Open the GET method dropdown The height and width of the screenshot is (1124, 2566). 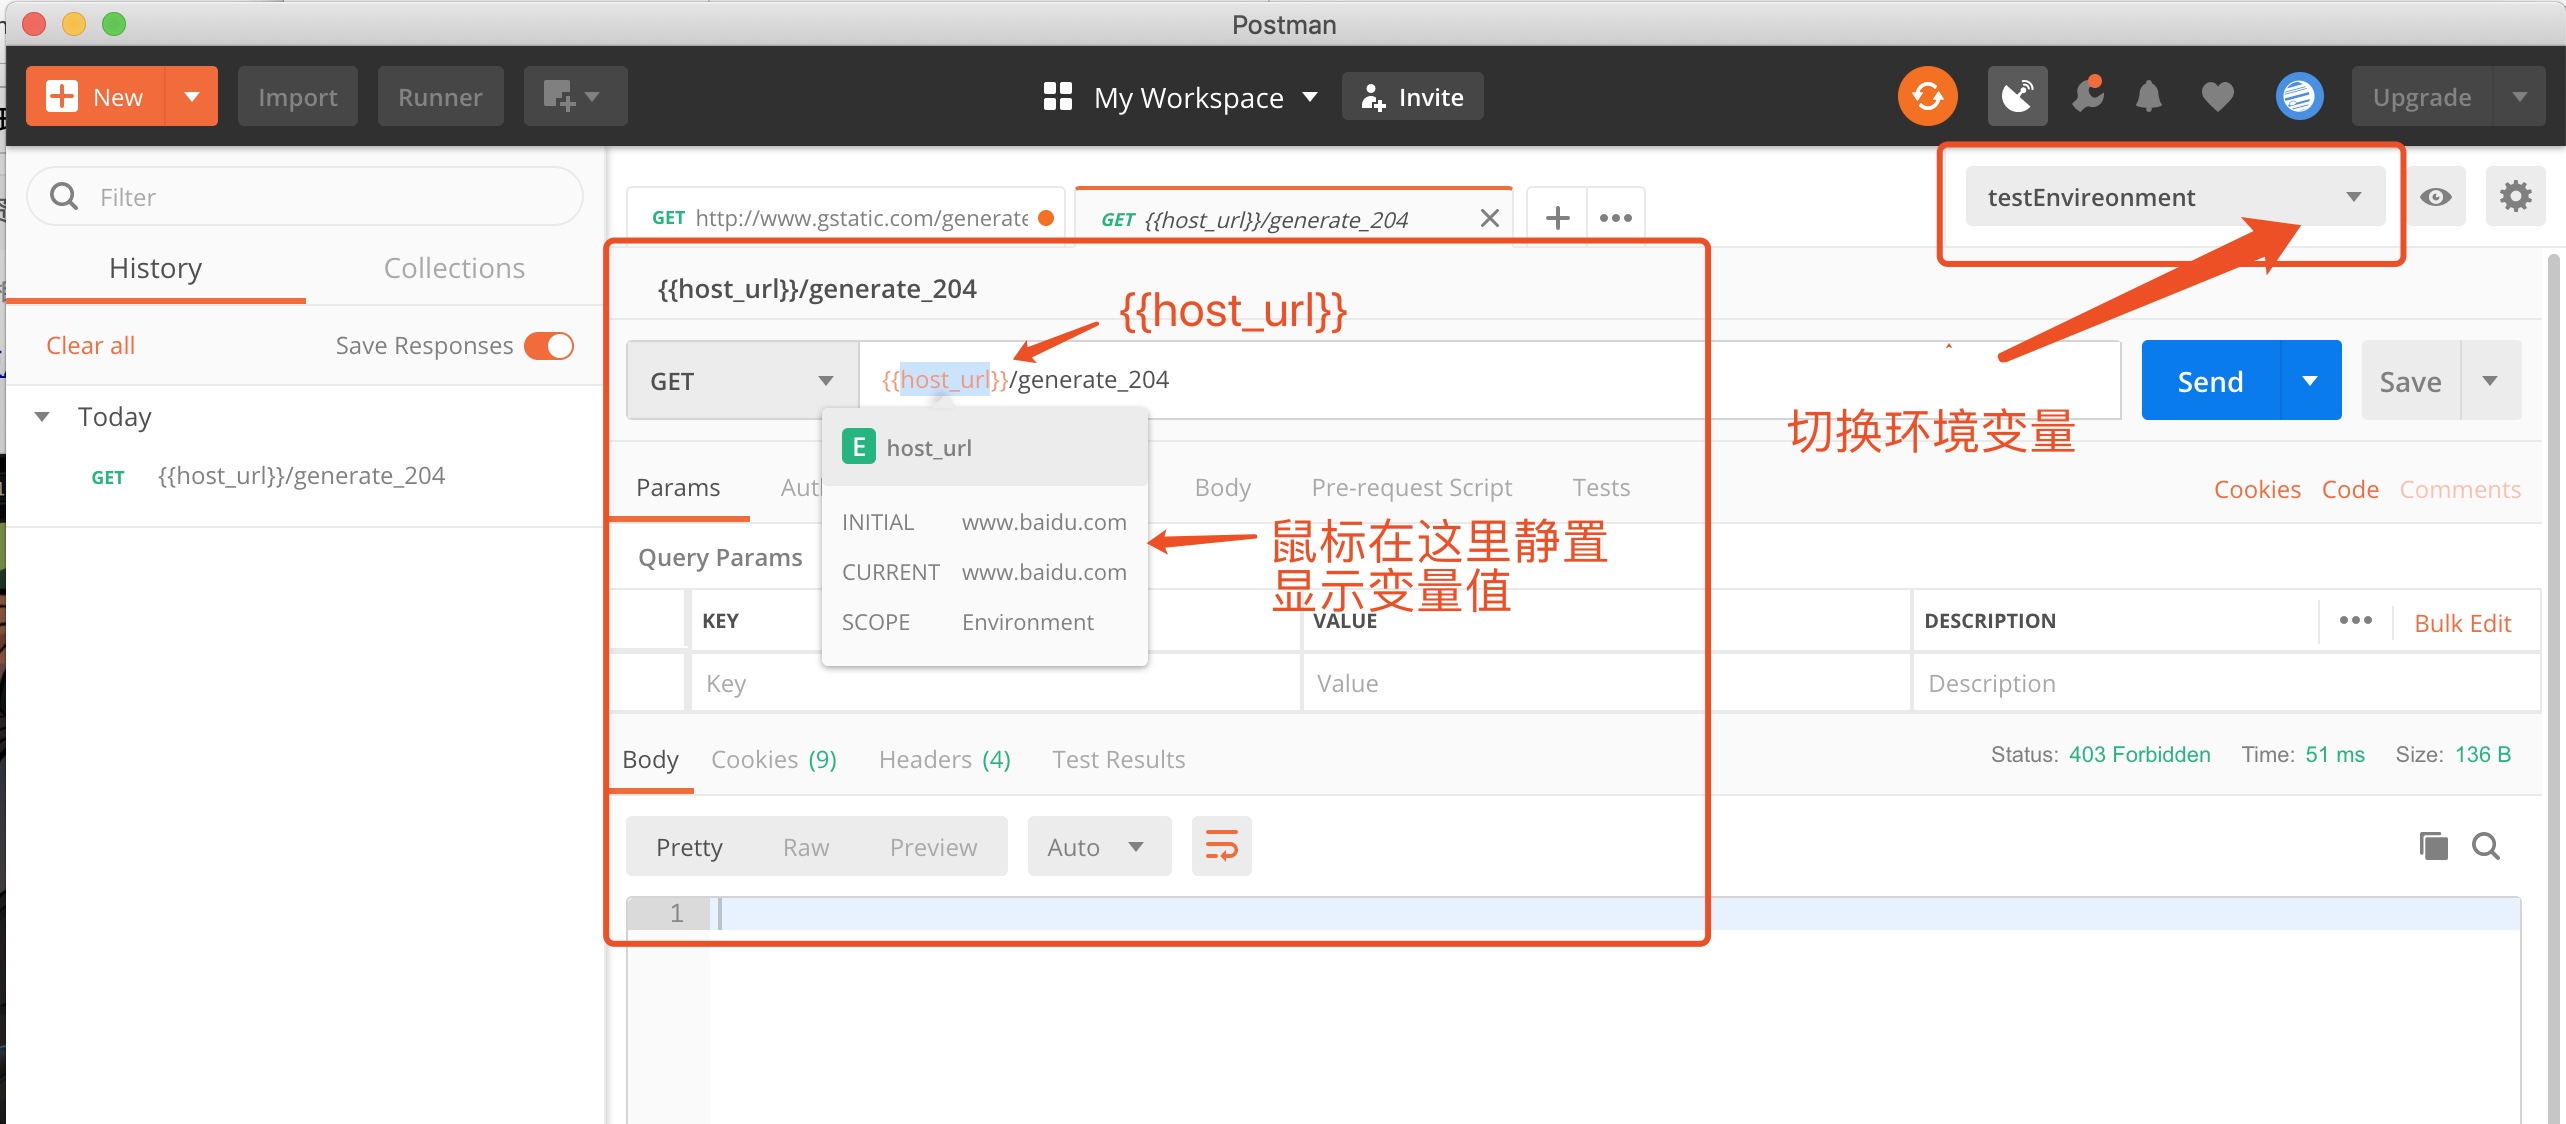coord(742,381)
